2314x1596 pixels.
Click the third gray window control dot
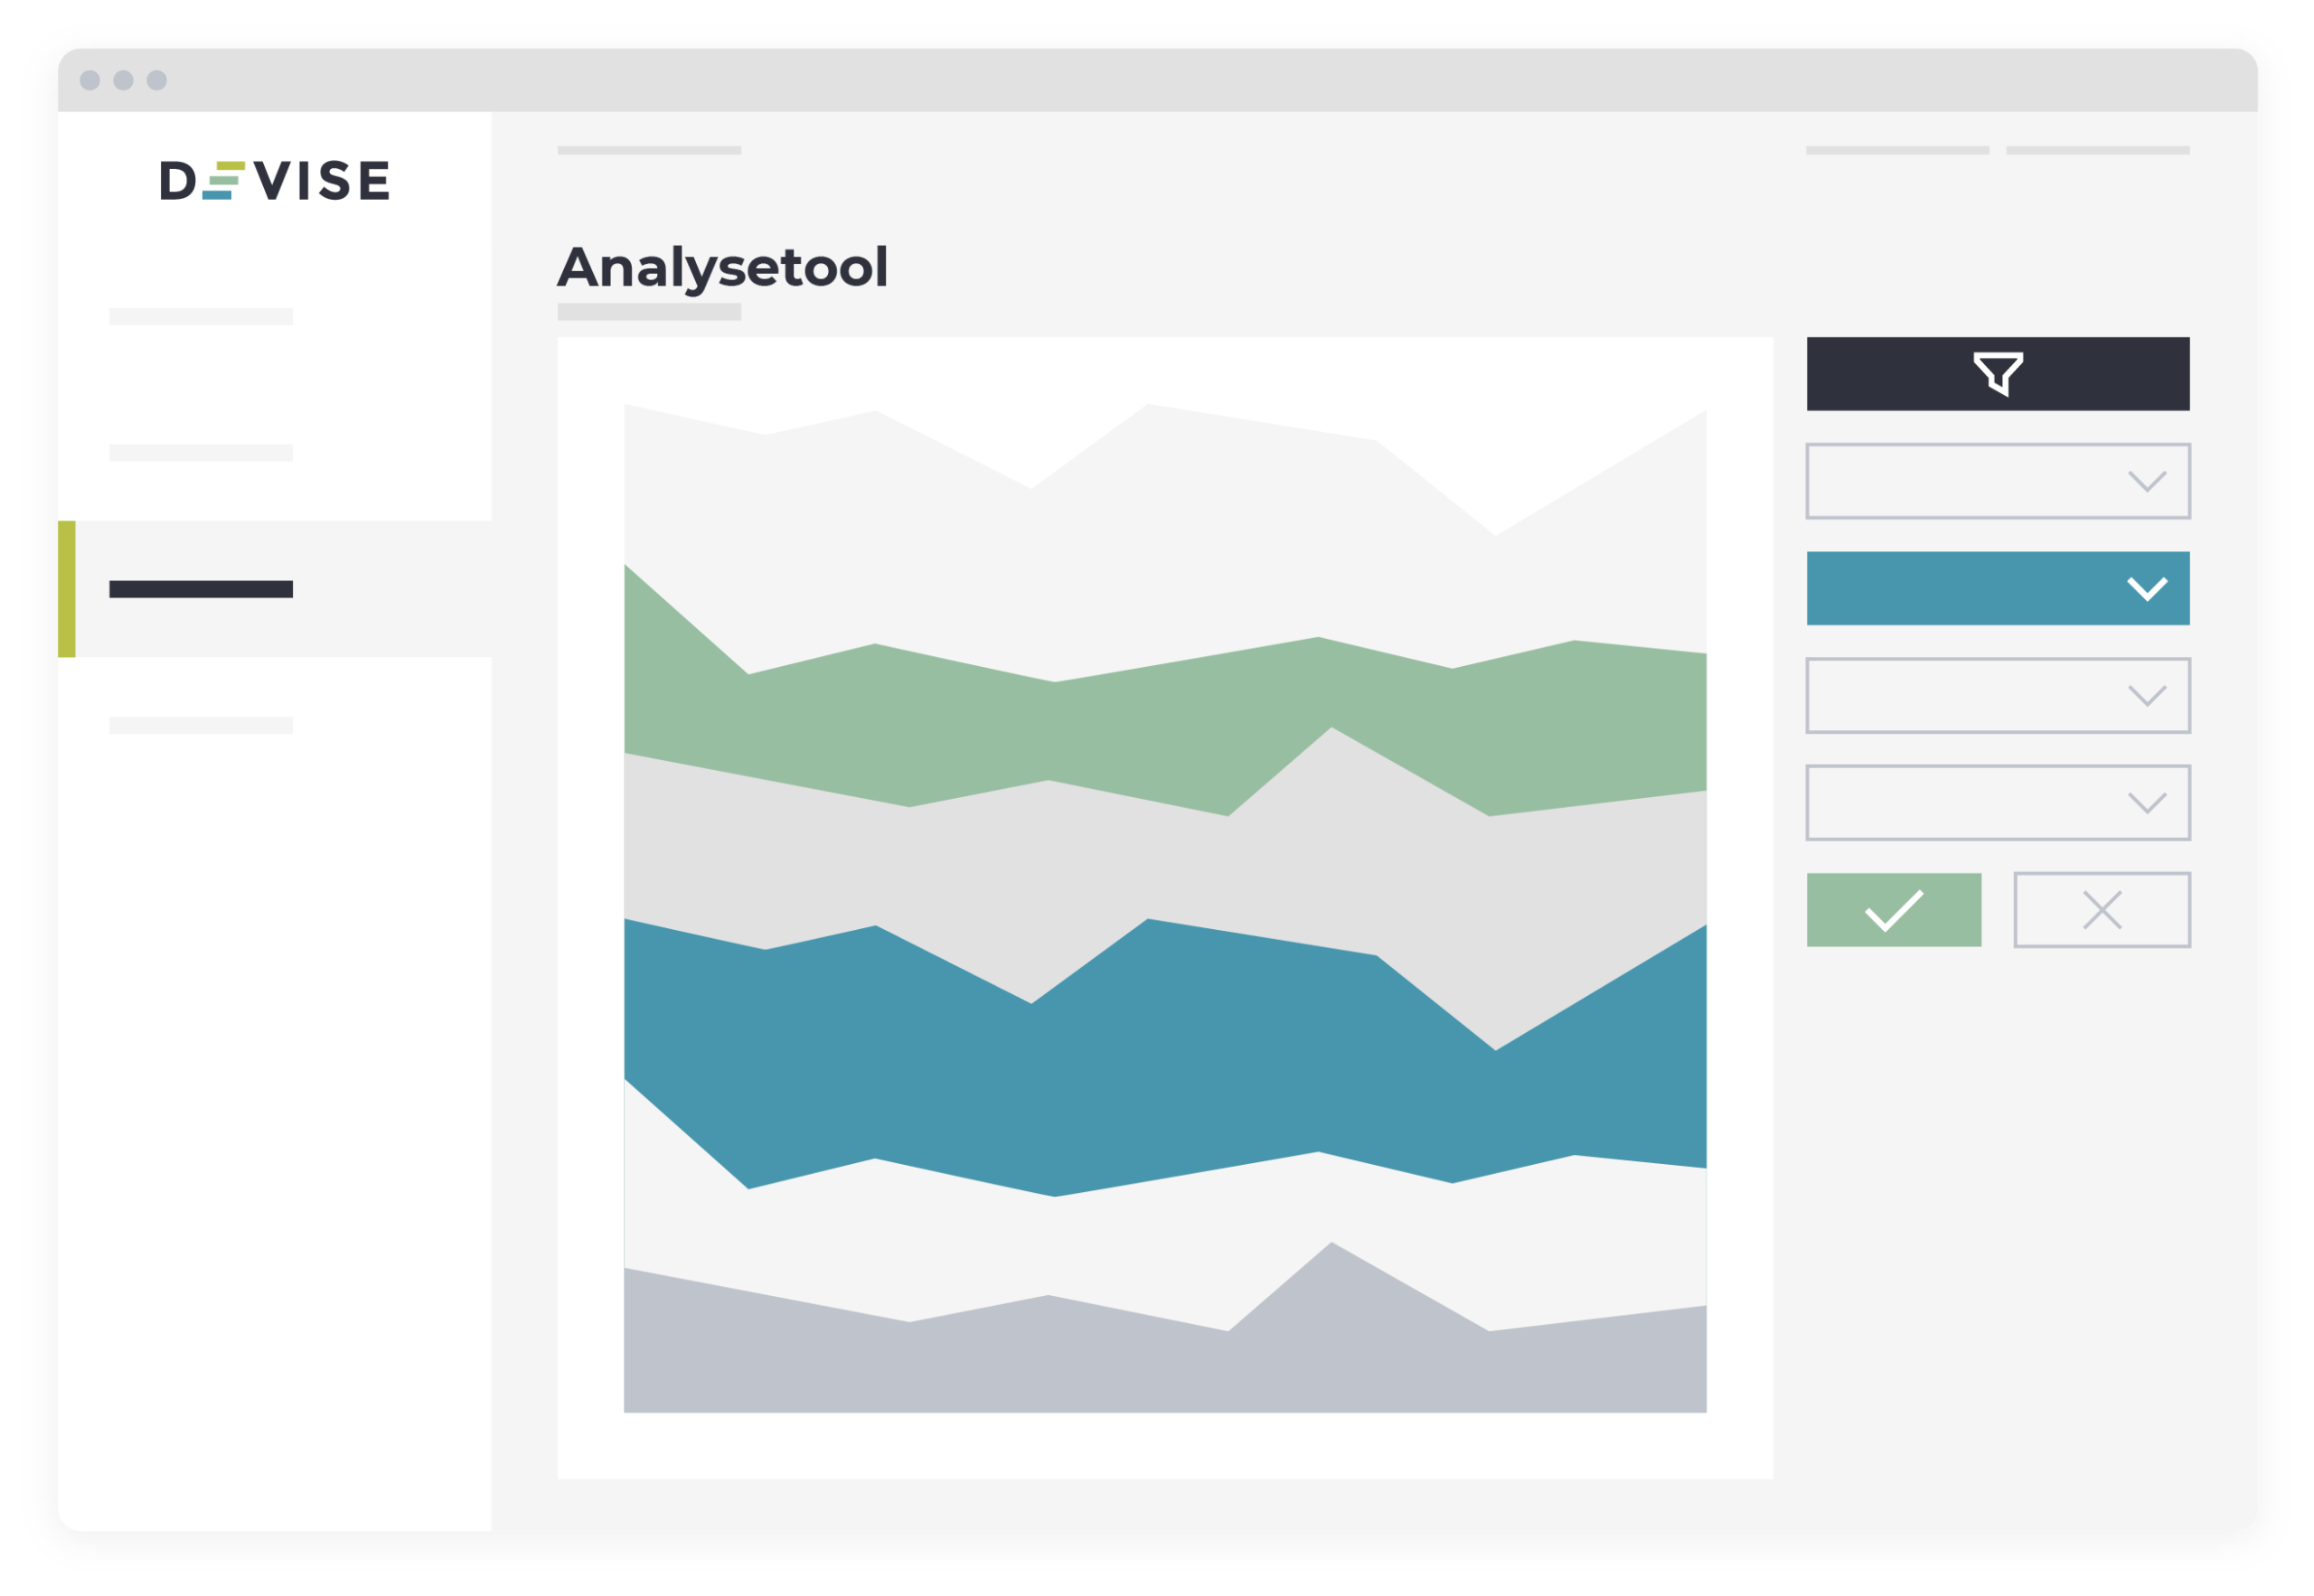point(157,80)
